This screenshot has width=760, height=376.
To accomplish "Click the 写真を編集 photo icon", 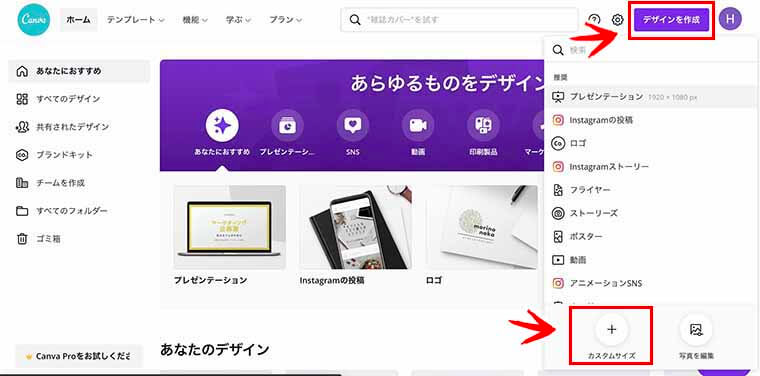I will (696, 330).
